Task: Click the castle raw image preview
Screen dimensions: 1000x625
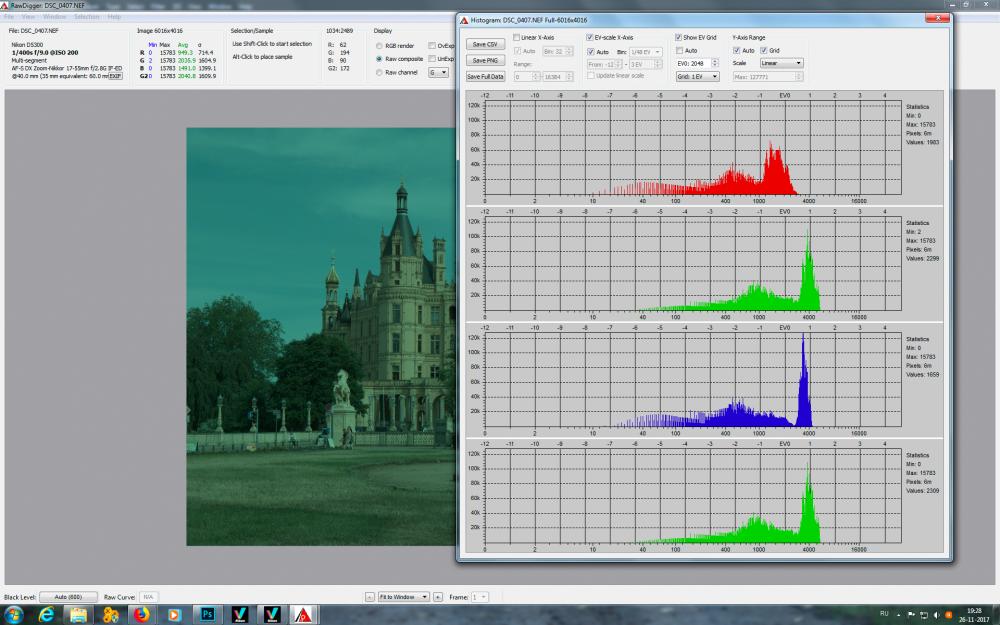Action: 321,337
